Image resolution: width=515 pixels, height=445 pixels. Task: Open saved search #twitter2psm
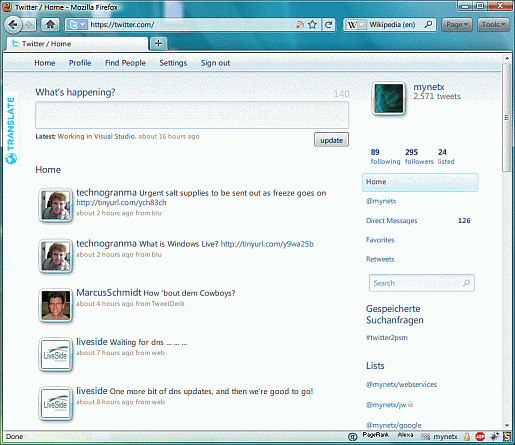(387, 337)
